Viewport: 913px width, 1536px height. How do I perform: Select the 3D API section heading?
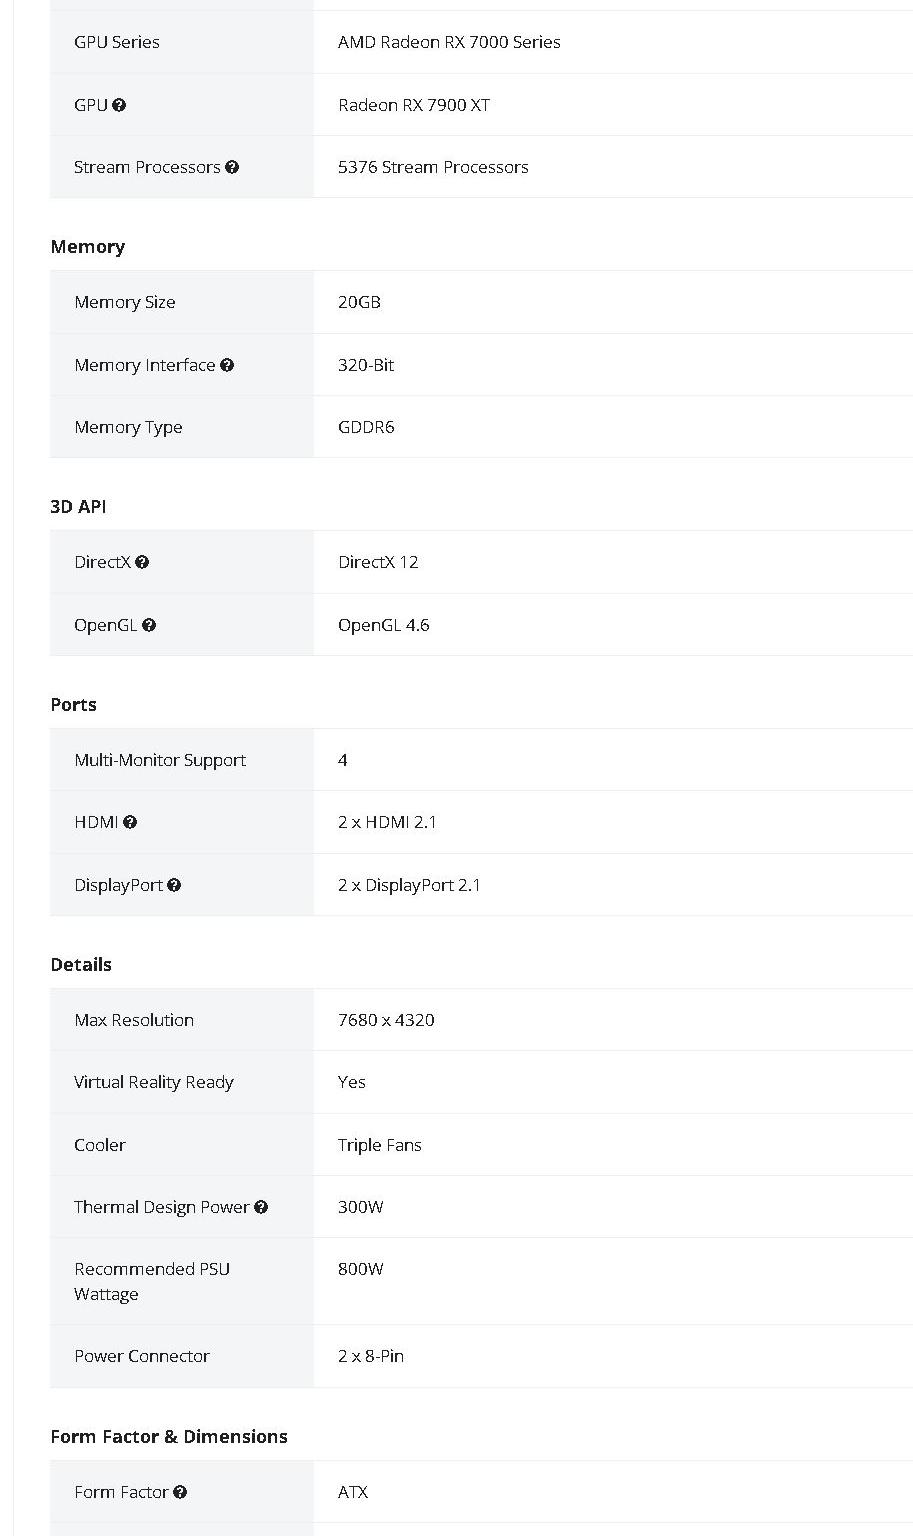(78, 507)
